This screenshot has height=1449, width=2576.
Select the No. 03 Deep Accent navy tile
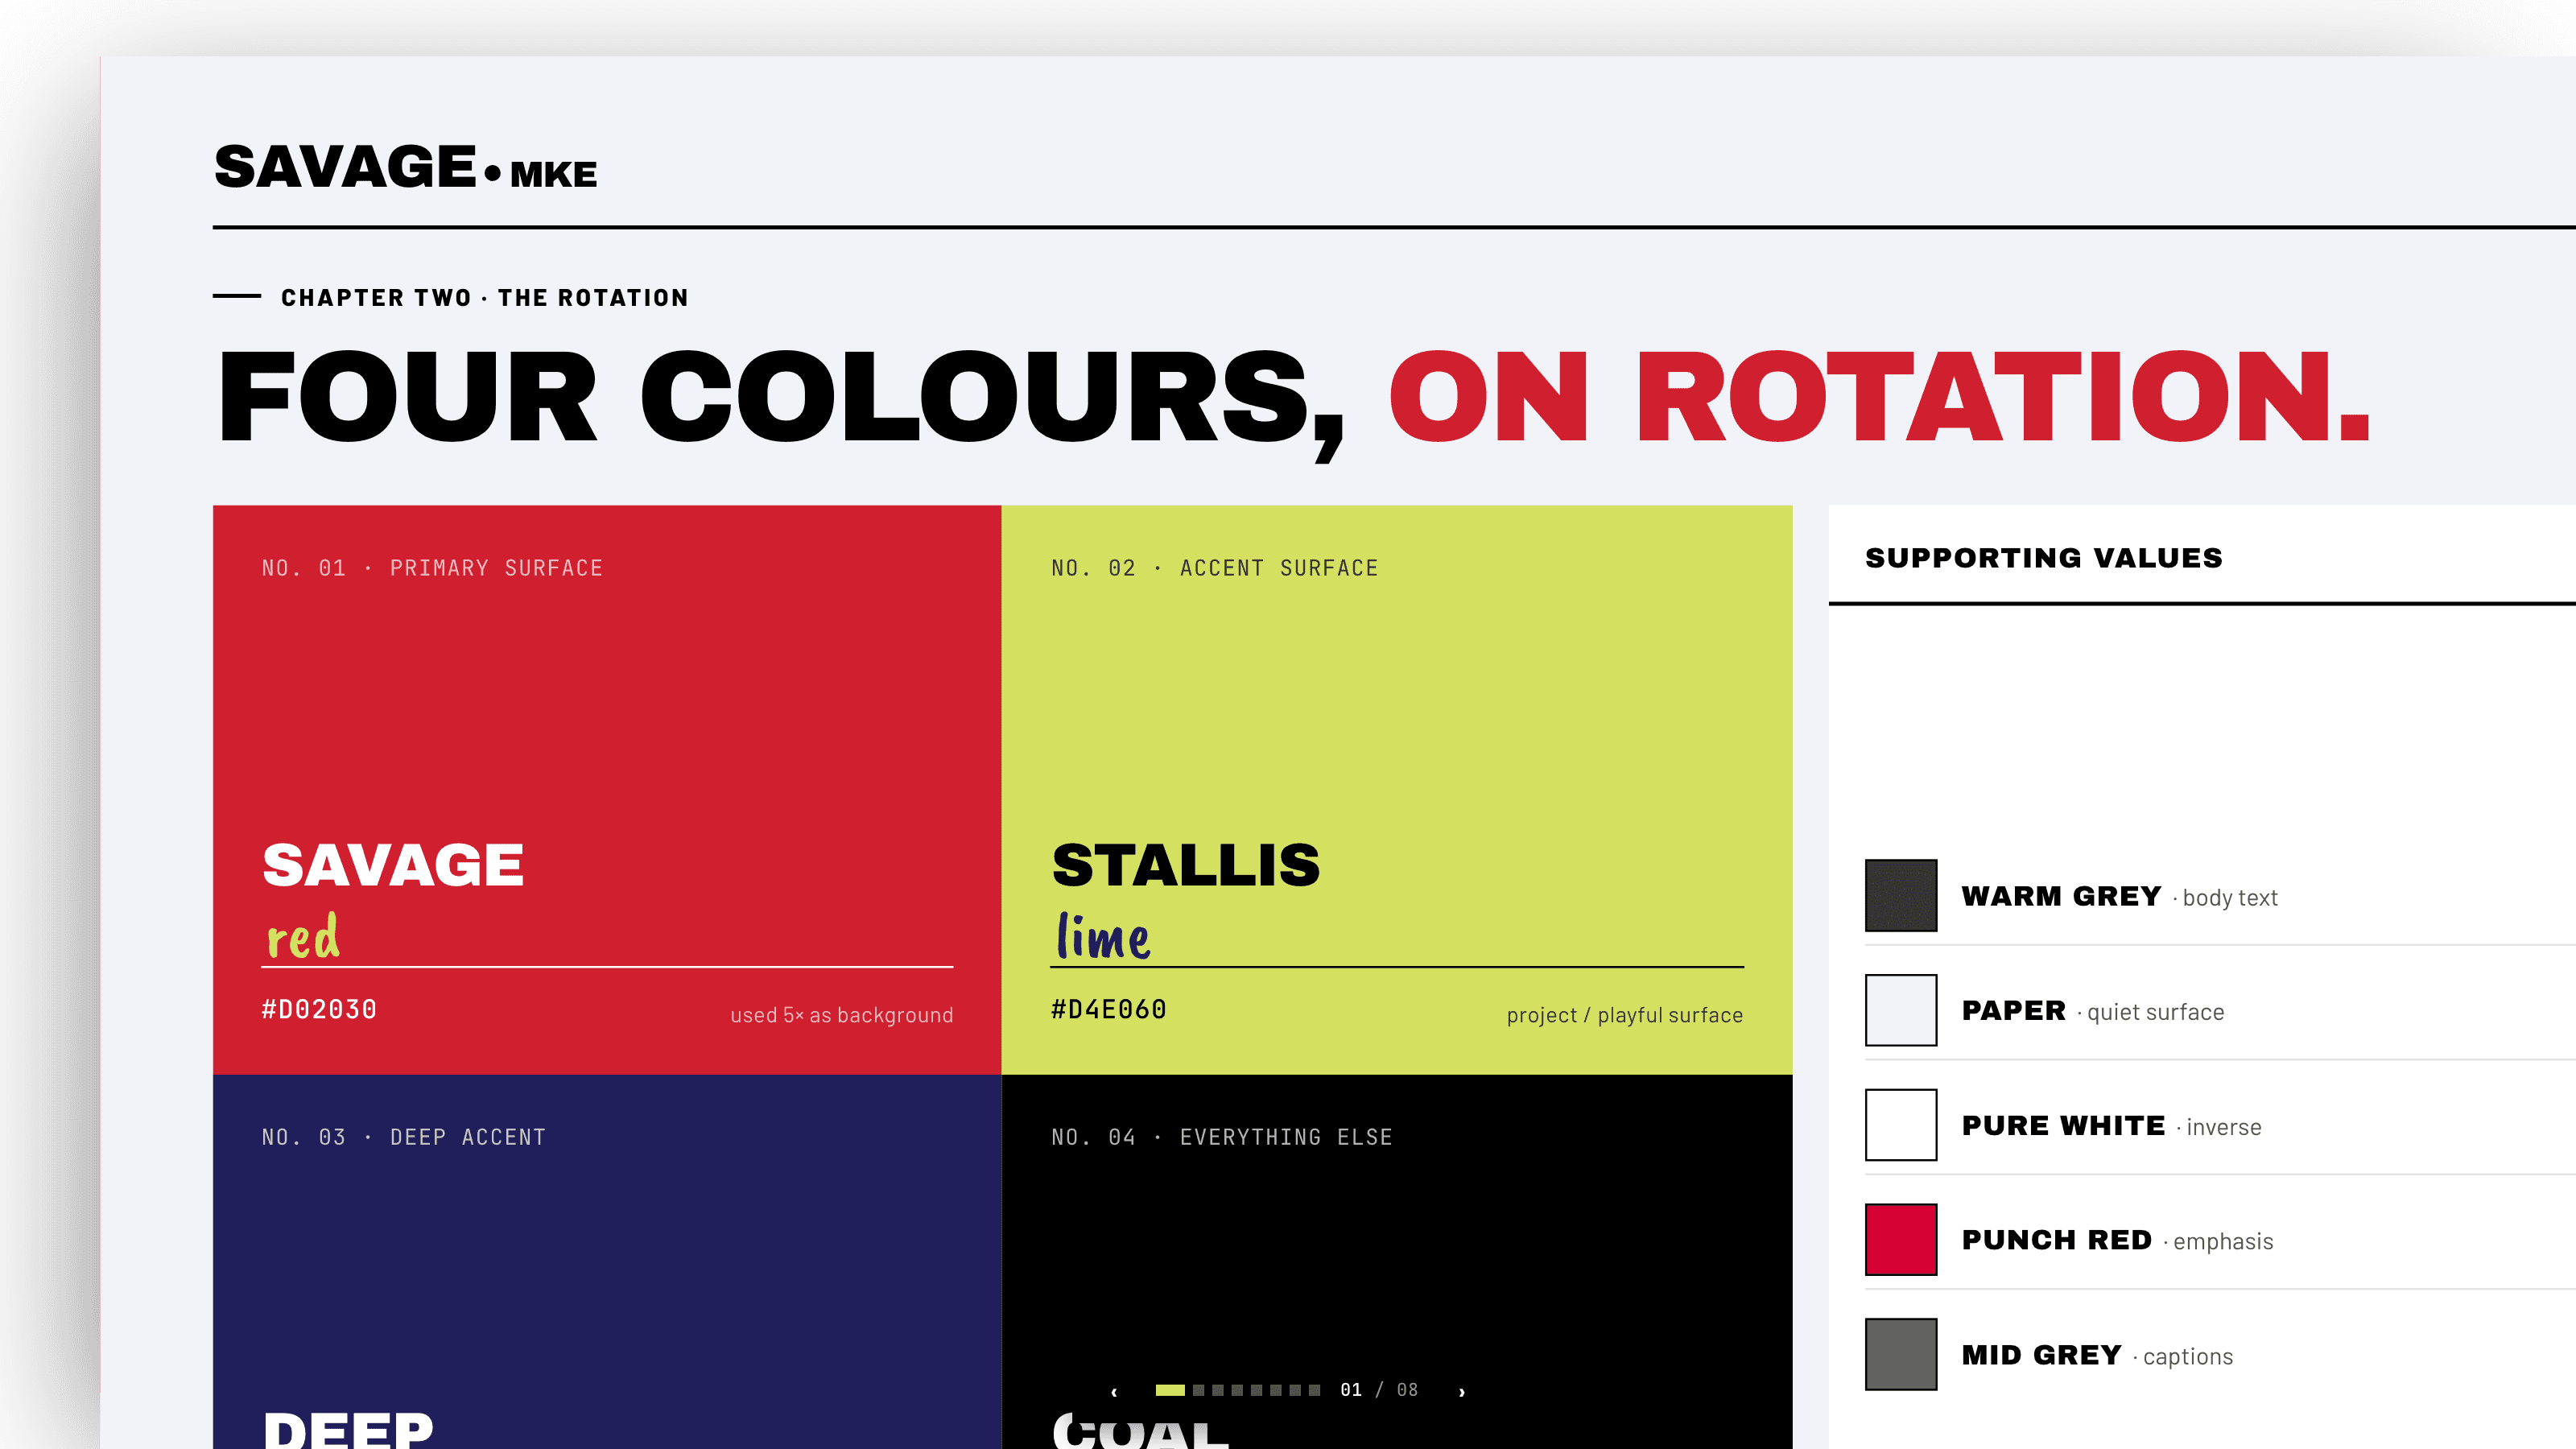[607, 1262]
